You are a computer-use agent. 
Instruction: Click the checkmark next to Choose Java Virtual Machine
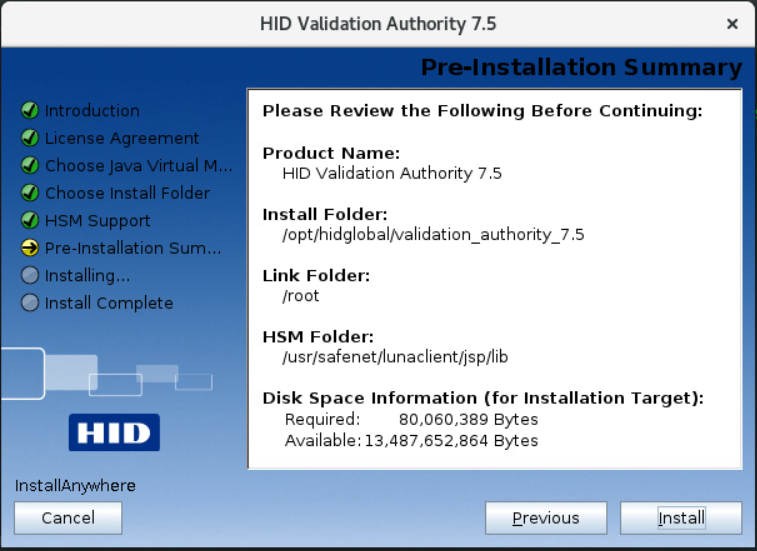(30, 166)
